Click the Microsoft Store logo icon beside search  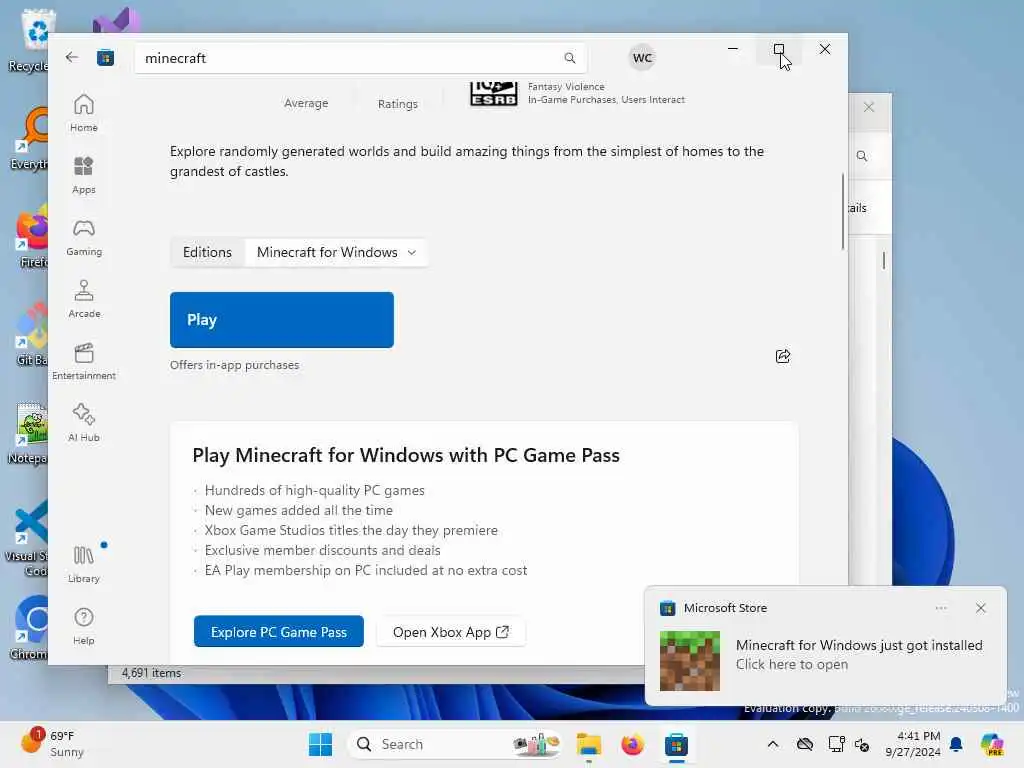click(105, 58)
